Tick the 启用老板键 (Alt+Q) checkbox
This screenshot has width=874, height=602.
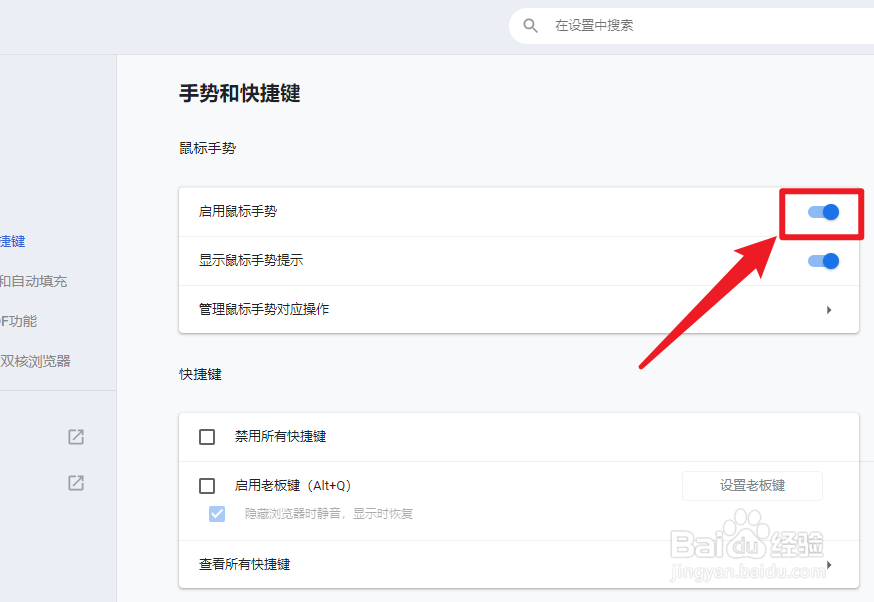[207, 486]
